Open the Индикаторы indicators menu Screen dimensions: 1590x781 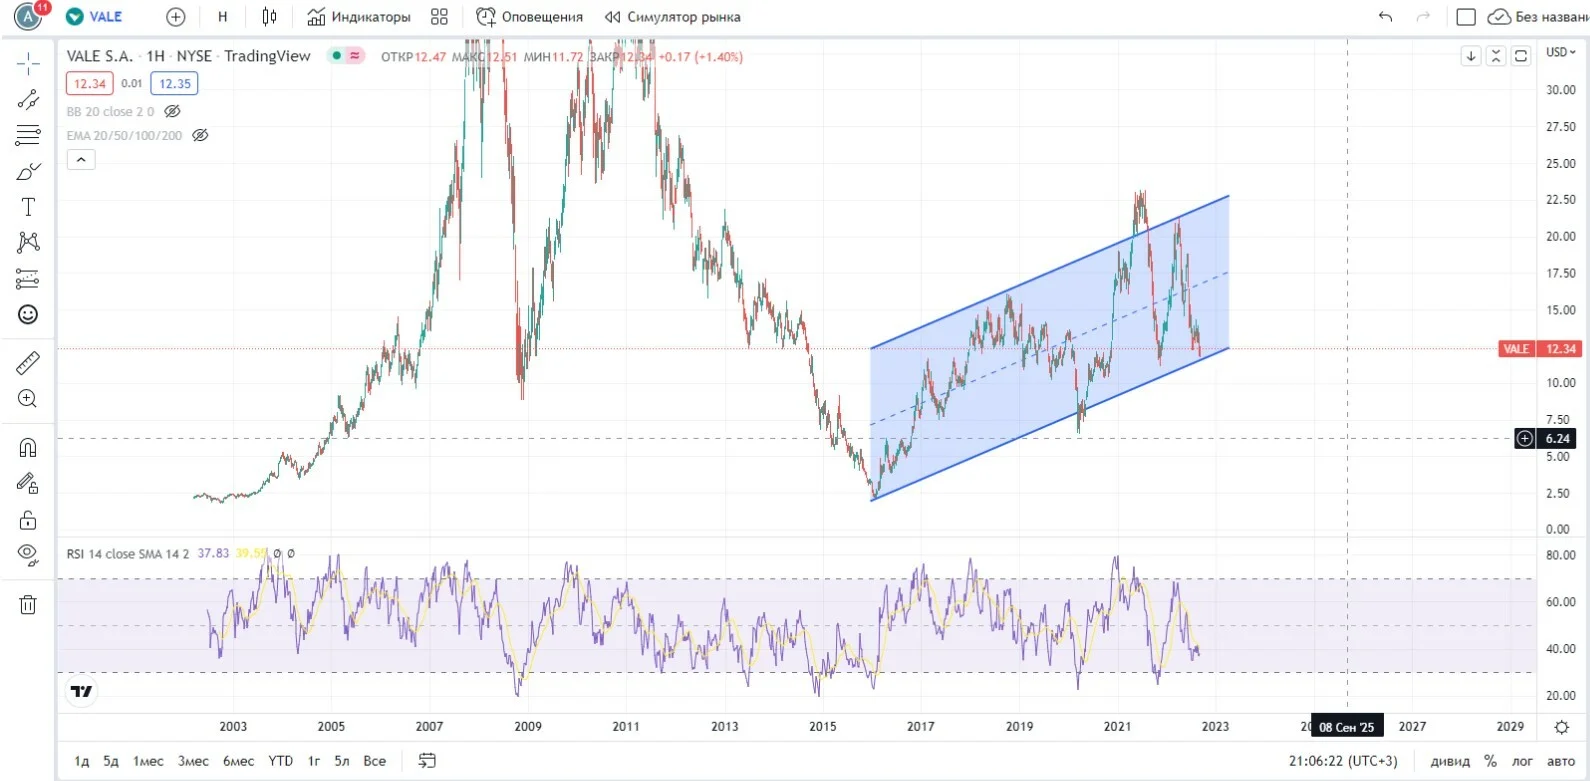click(x=359, y=17)
